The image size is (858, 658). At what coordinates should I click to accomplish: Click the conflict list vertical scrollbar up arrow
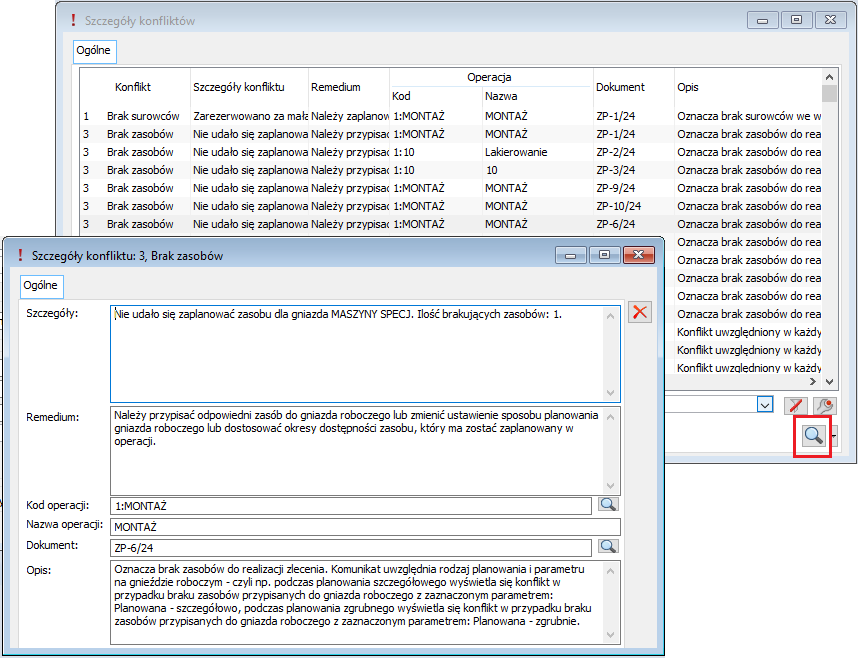[829, 77]
